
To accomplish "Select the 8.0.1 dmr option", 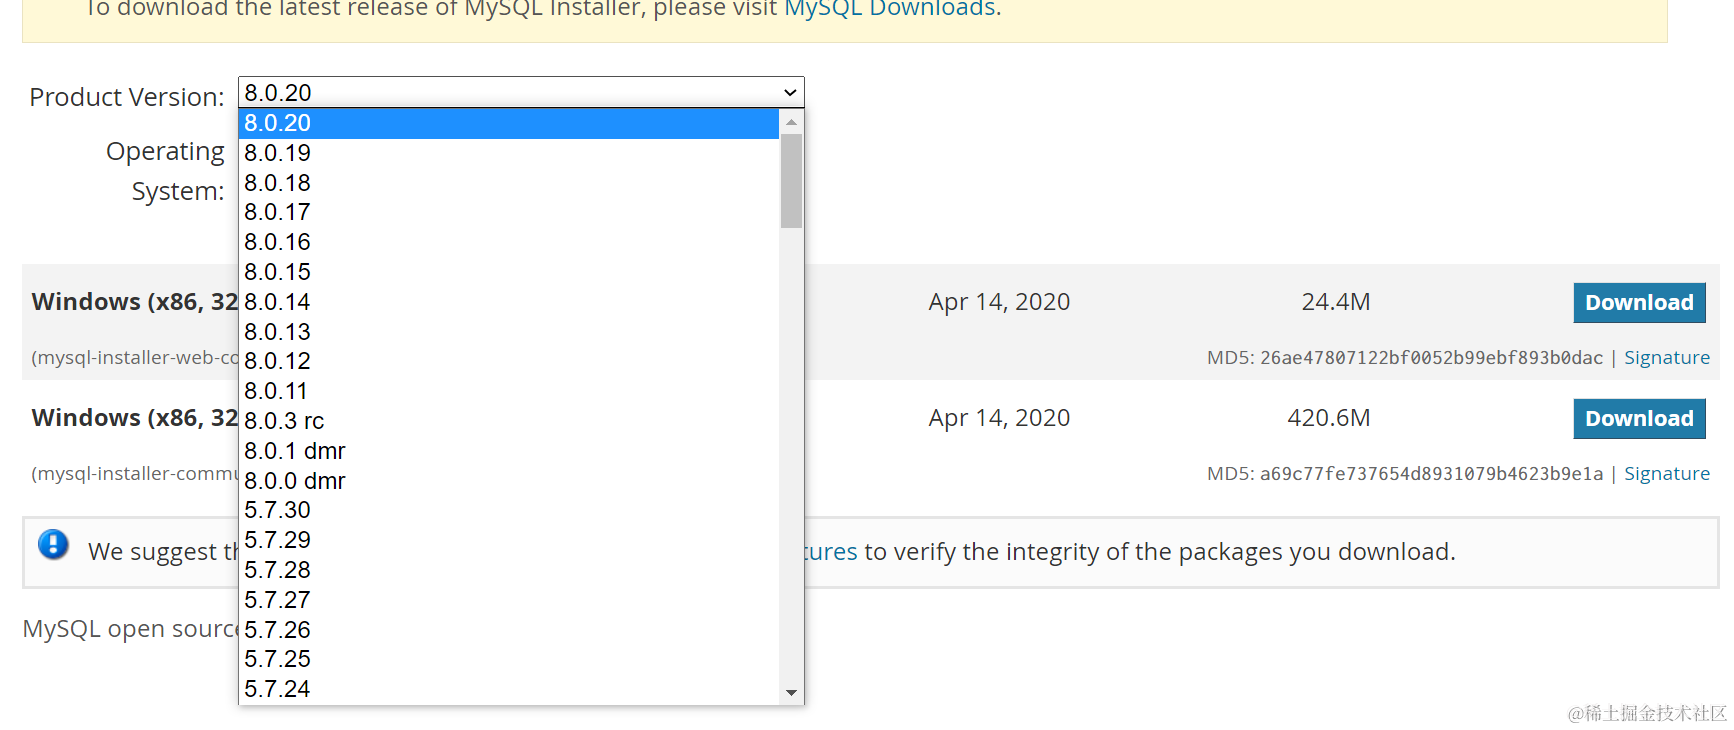I will pos(509,451).
